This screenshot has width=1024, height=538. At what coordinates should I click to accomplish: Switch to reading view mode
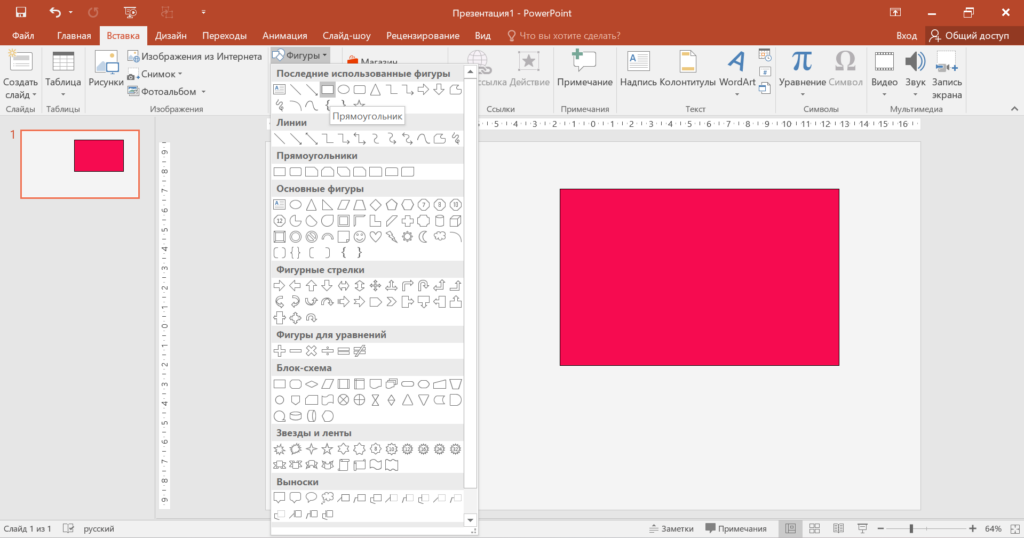click(x=838, y=528)
